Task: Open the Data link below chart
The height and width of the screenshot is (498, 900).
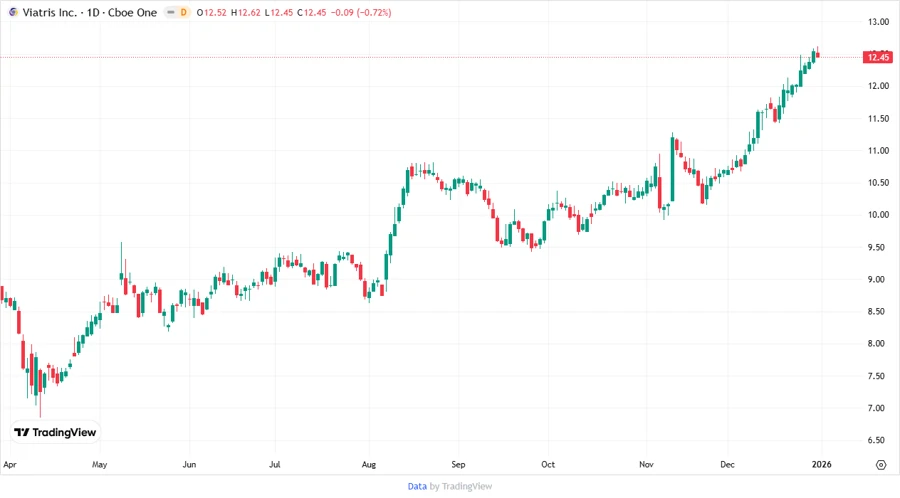Action: coord(417,486)
